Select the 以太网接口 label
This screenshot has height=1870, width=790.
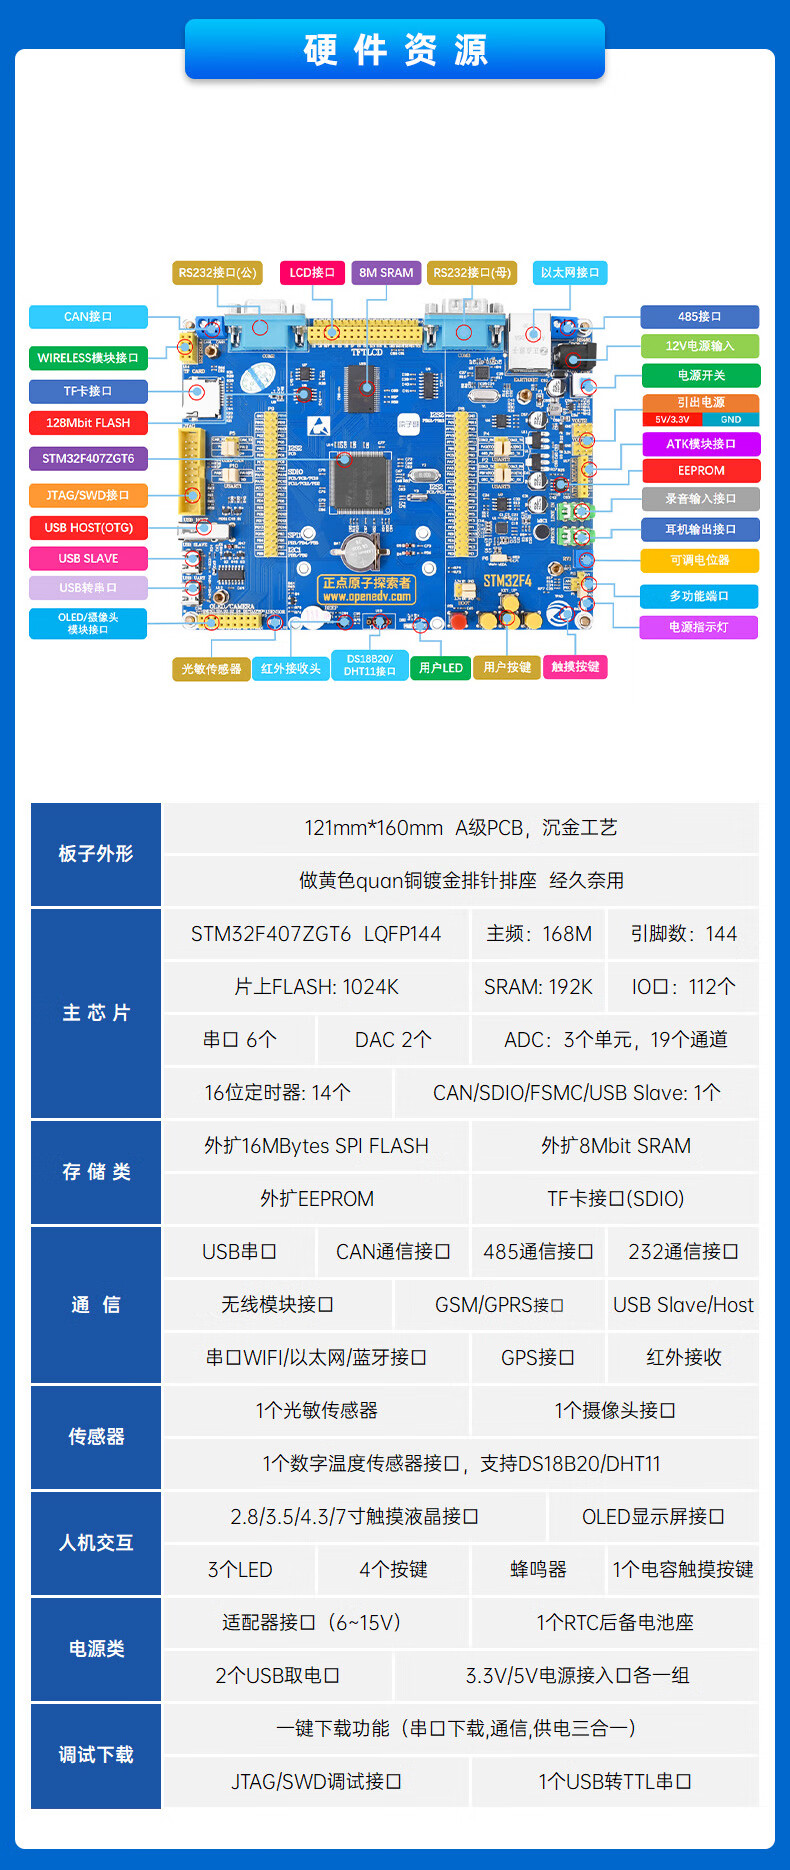(569, 273)
